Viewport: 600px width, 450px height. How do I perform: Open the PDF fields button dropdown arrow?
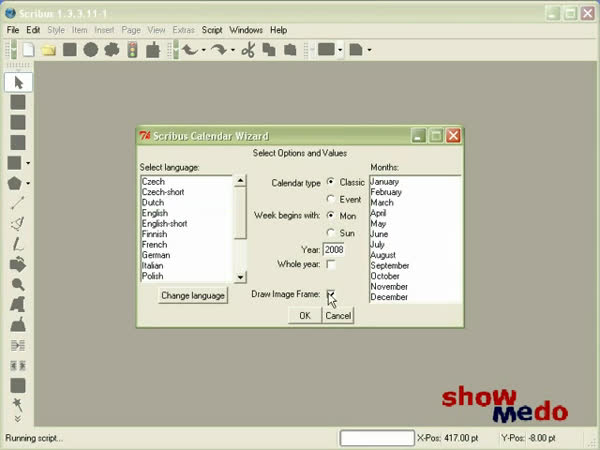340,50
